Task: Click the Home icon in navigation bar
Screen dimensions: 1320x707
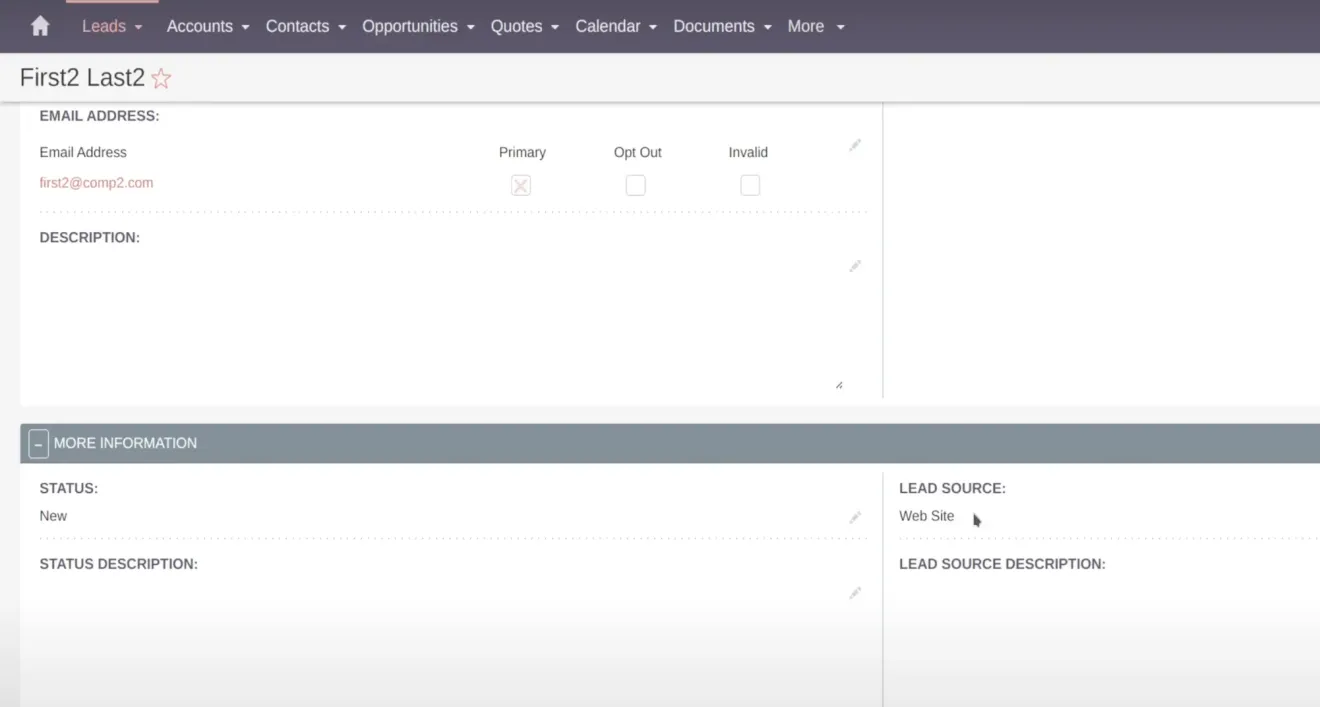Action: 39,25
